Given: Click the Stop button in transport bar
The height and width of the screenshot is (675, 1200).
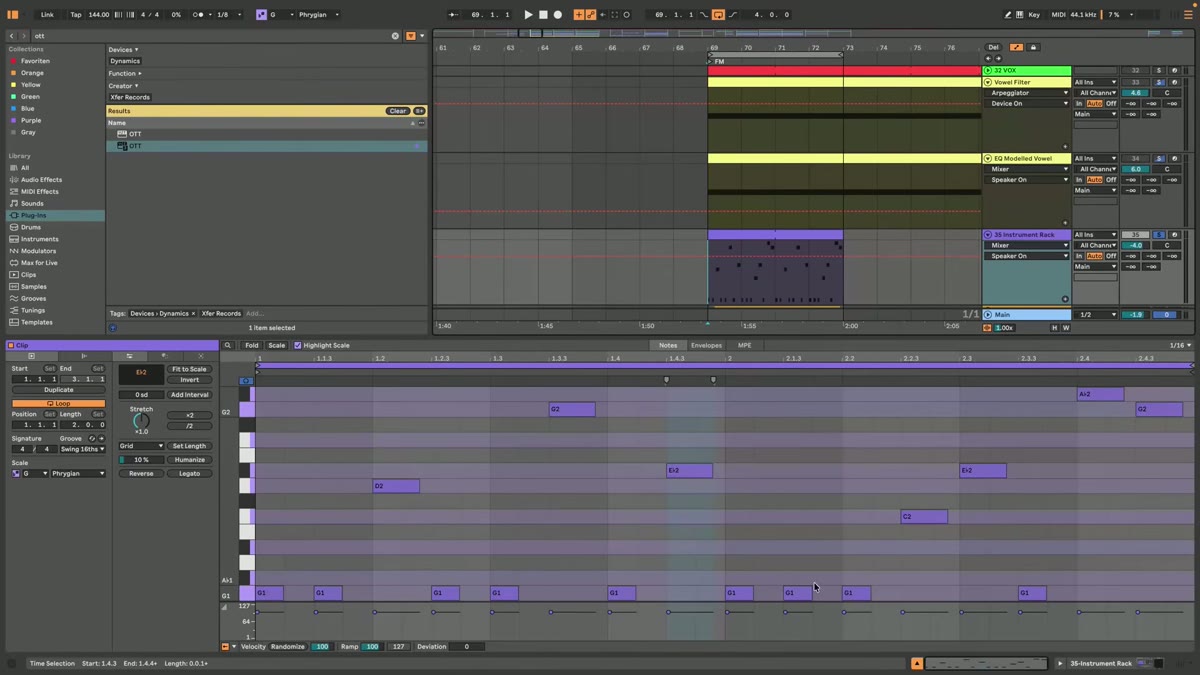Looking at the screenshot, I should (543, 15).
